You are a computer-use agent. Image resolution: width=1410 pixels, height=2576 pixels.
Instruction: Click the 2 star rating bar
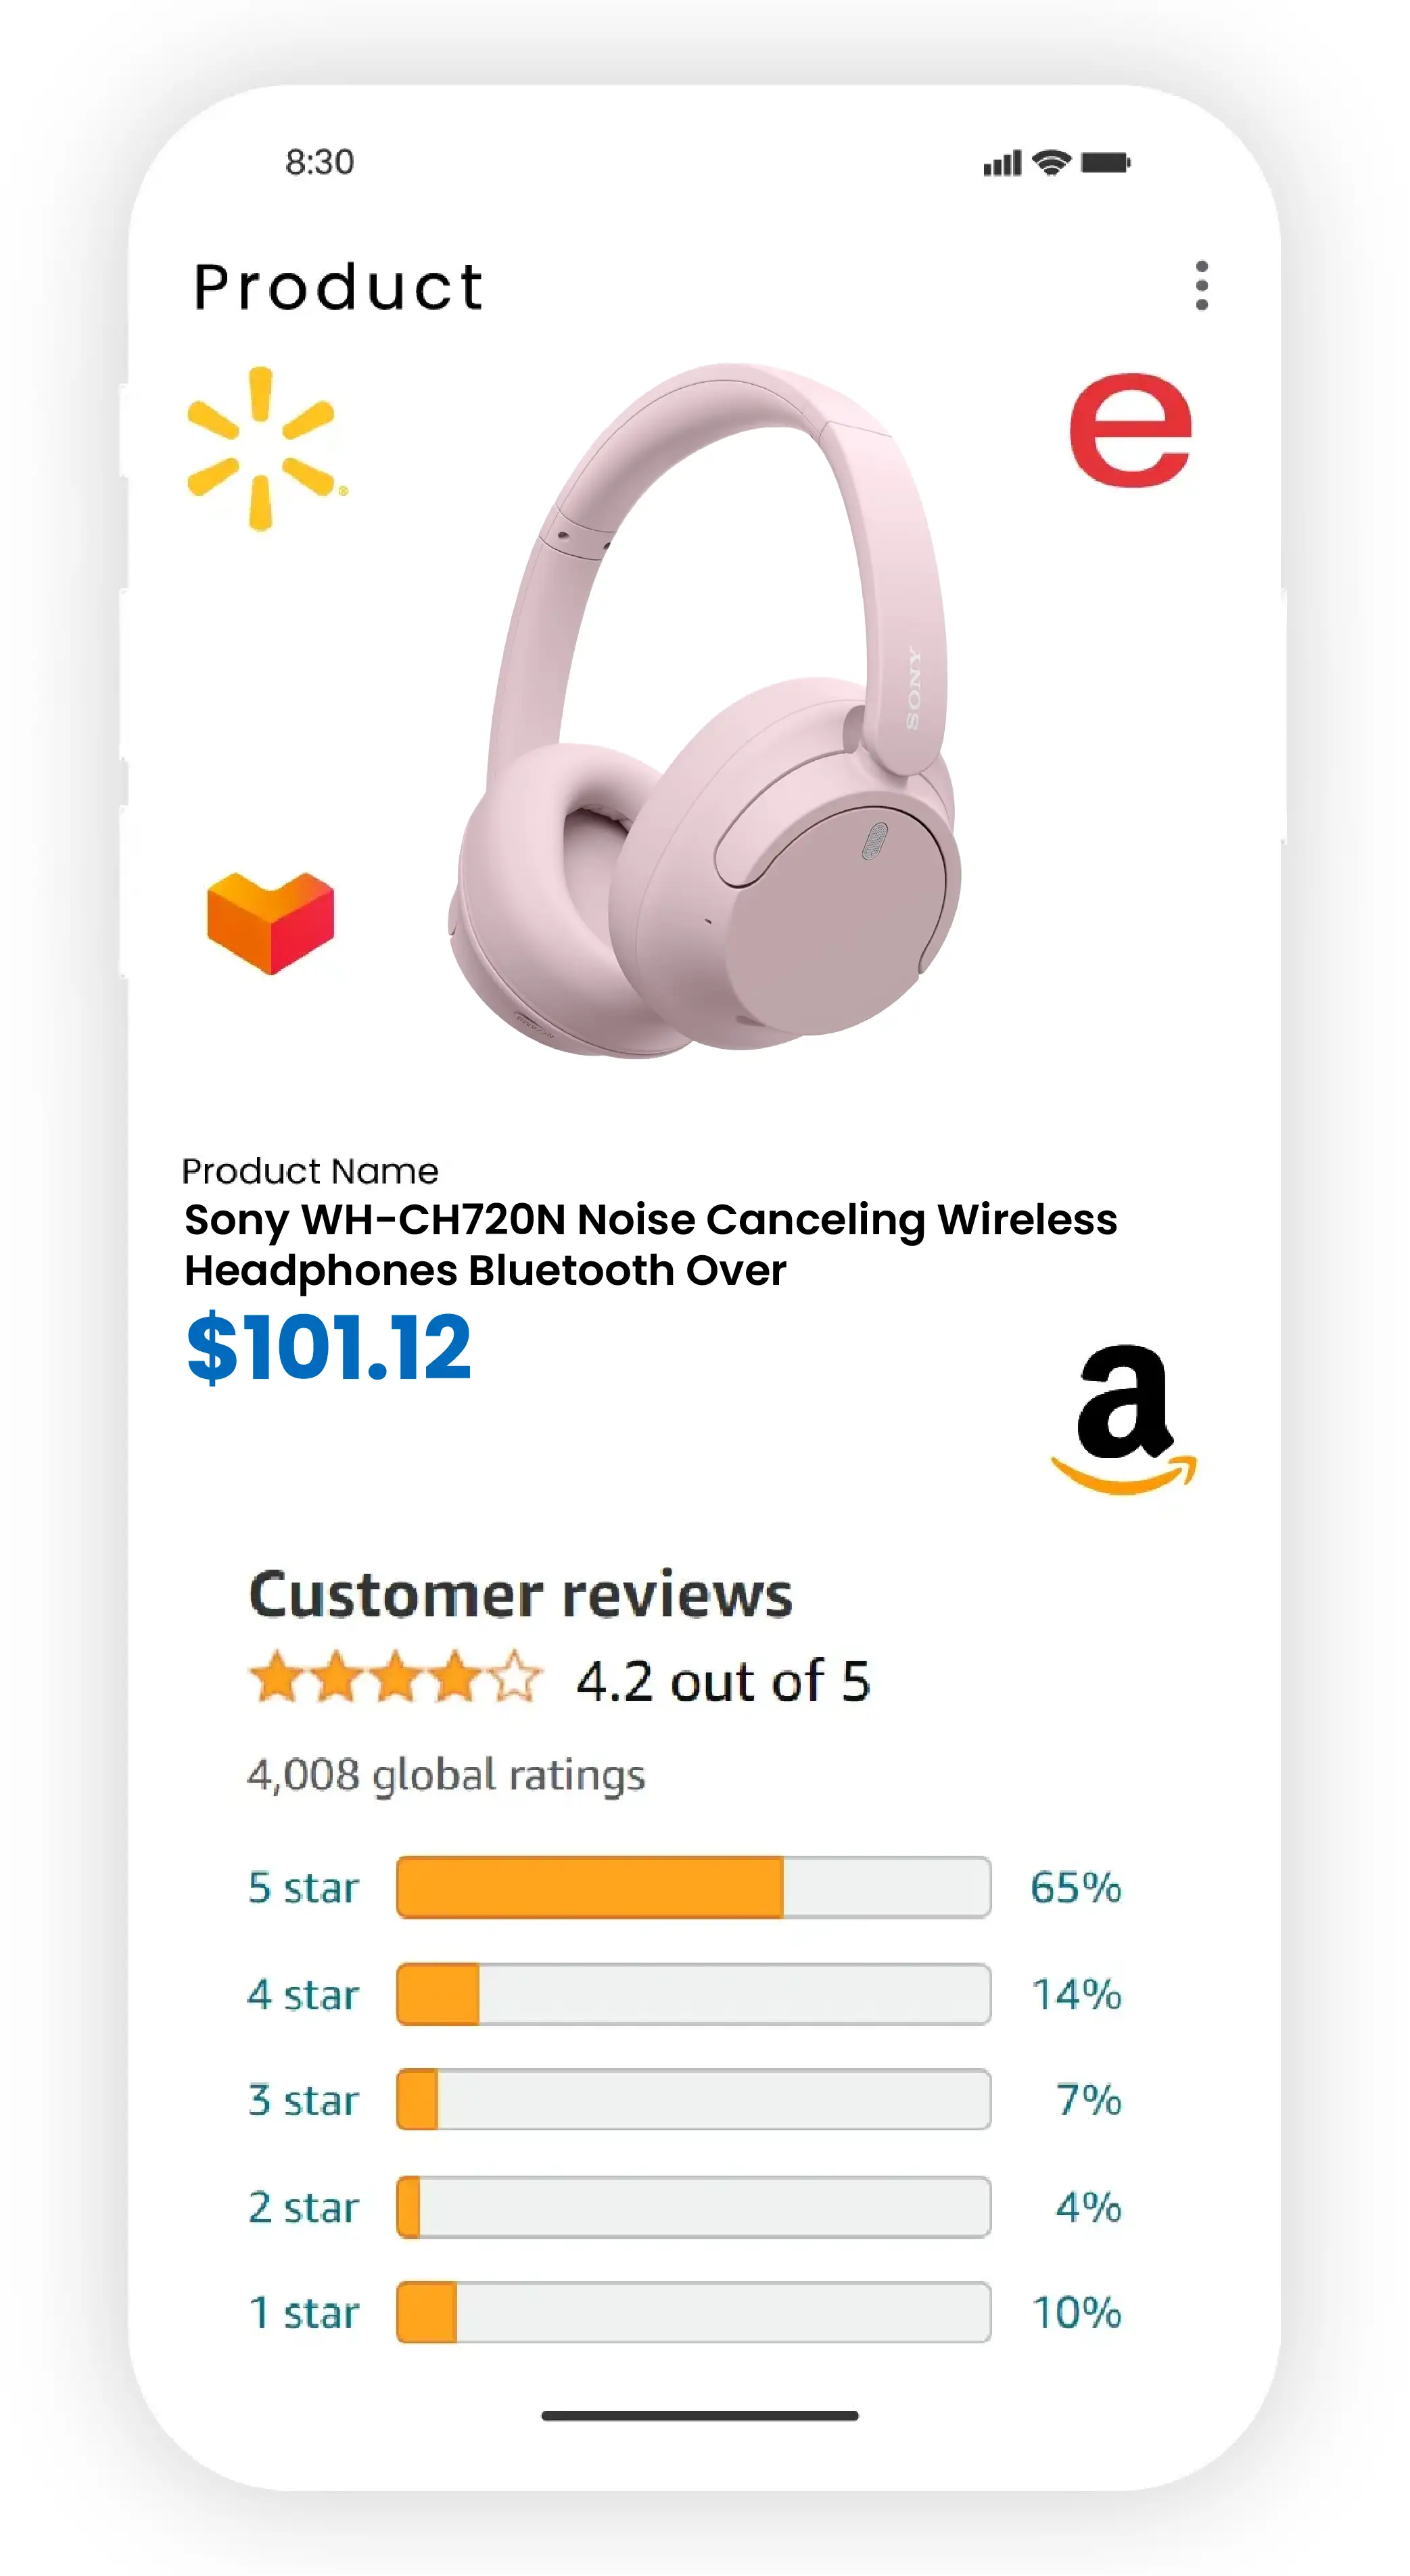pyautogui.click(x=693, y=2207)
